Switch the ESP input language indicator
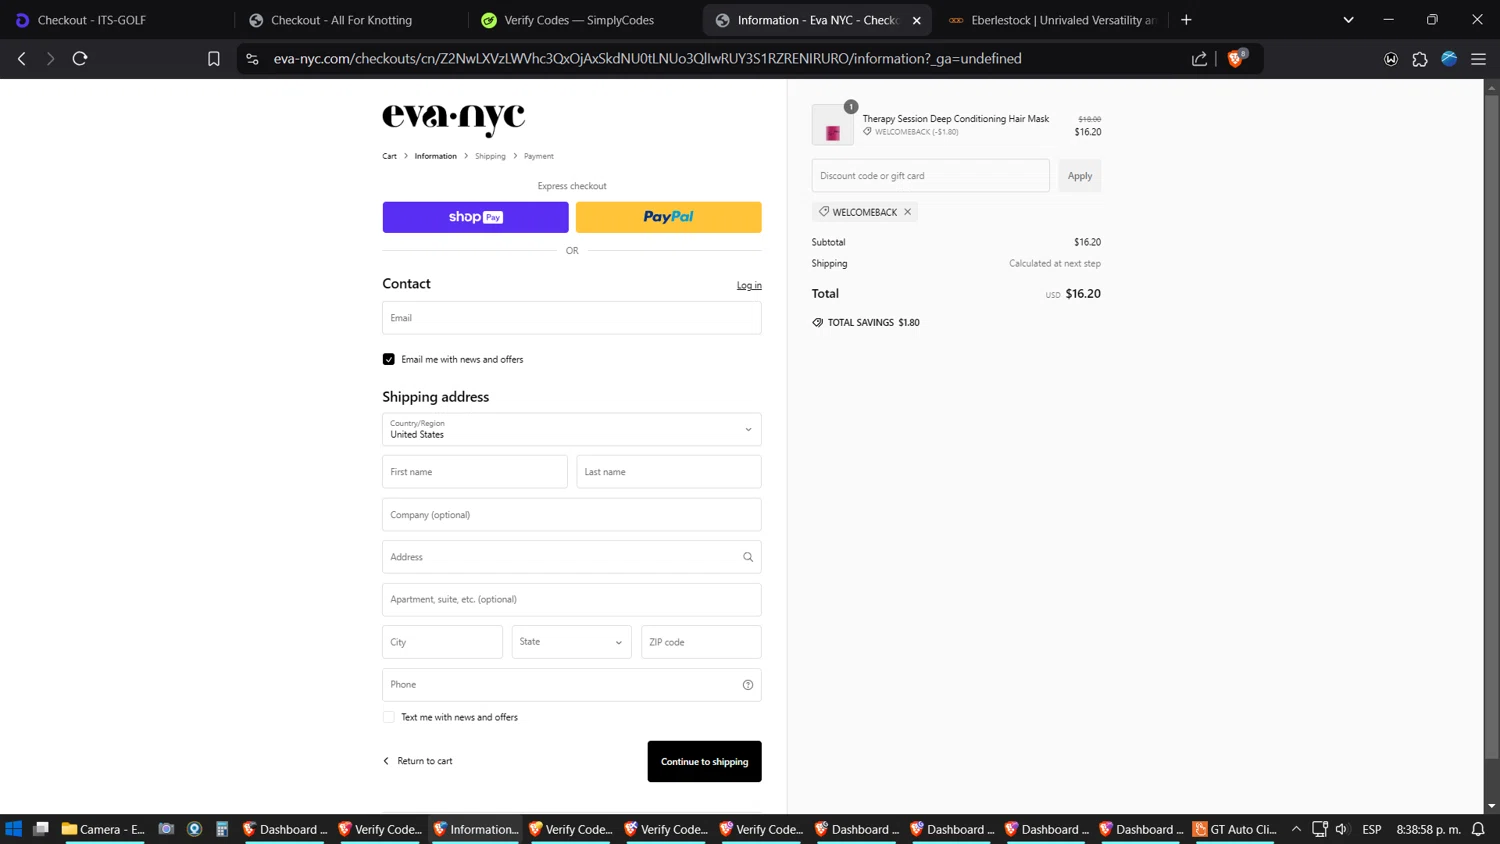Viewport: 1500px width, 844px height. click(1372, 829)
